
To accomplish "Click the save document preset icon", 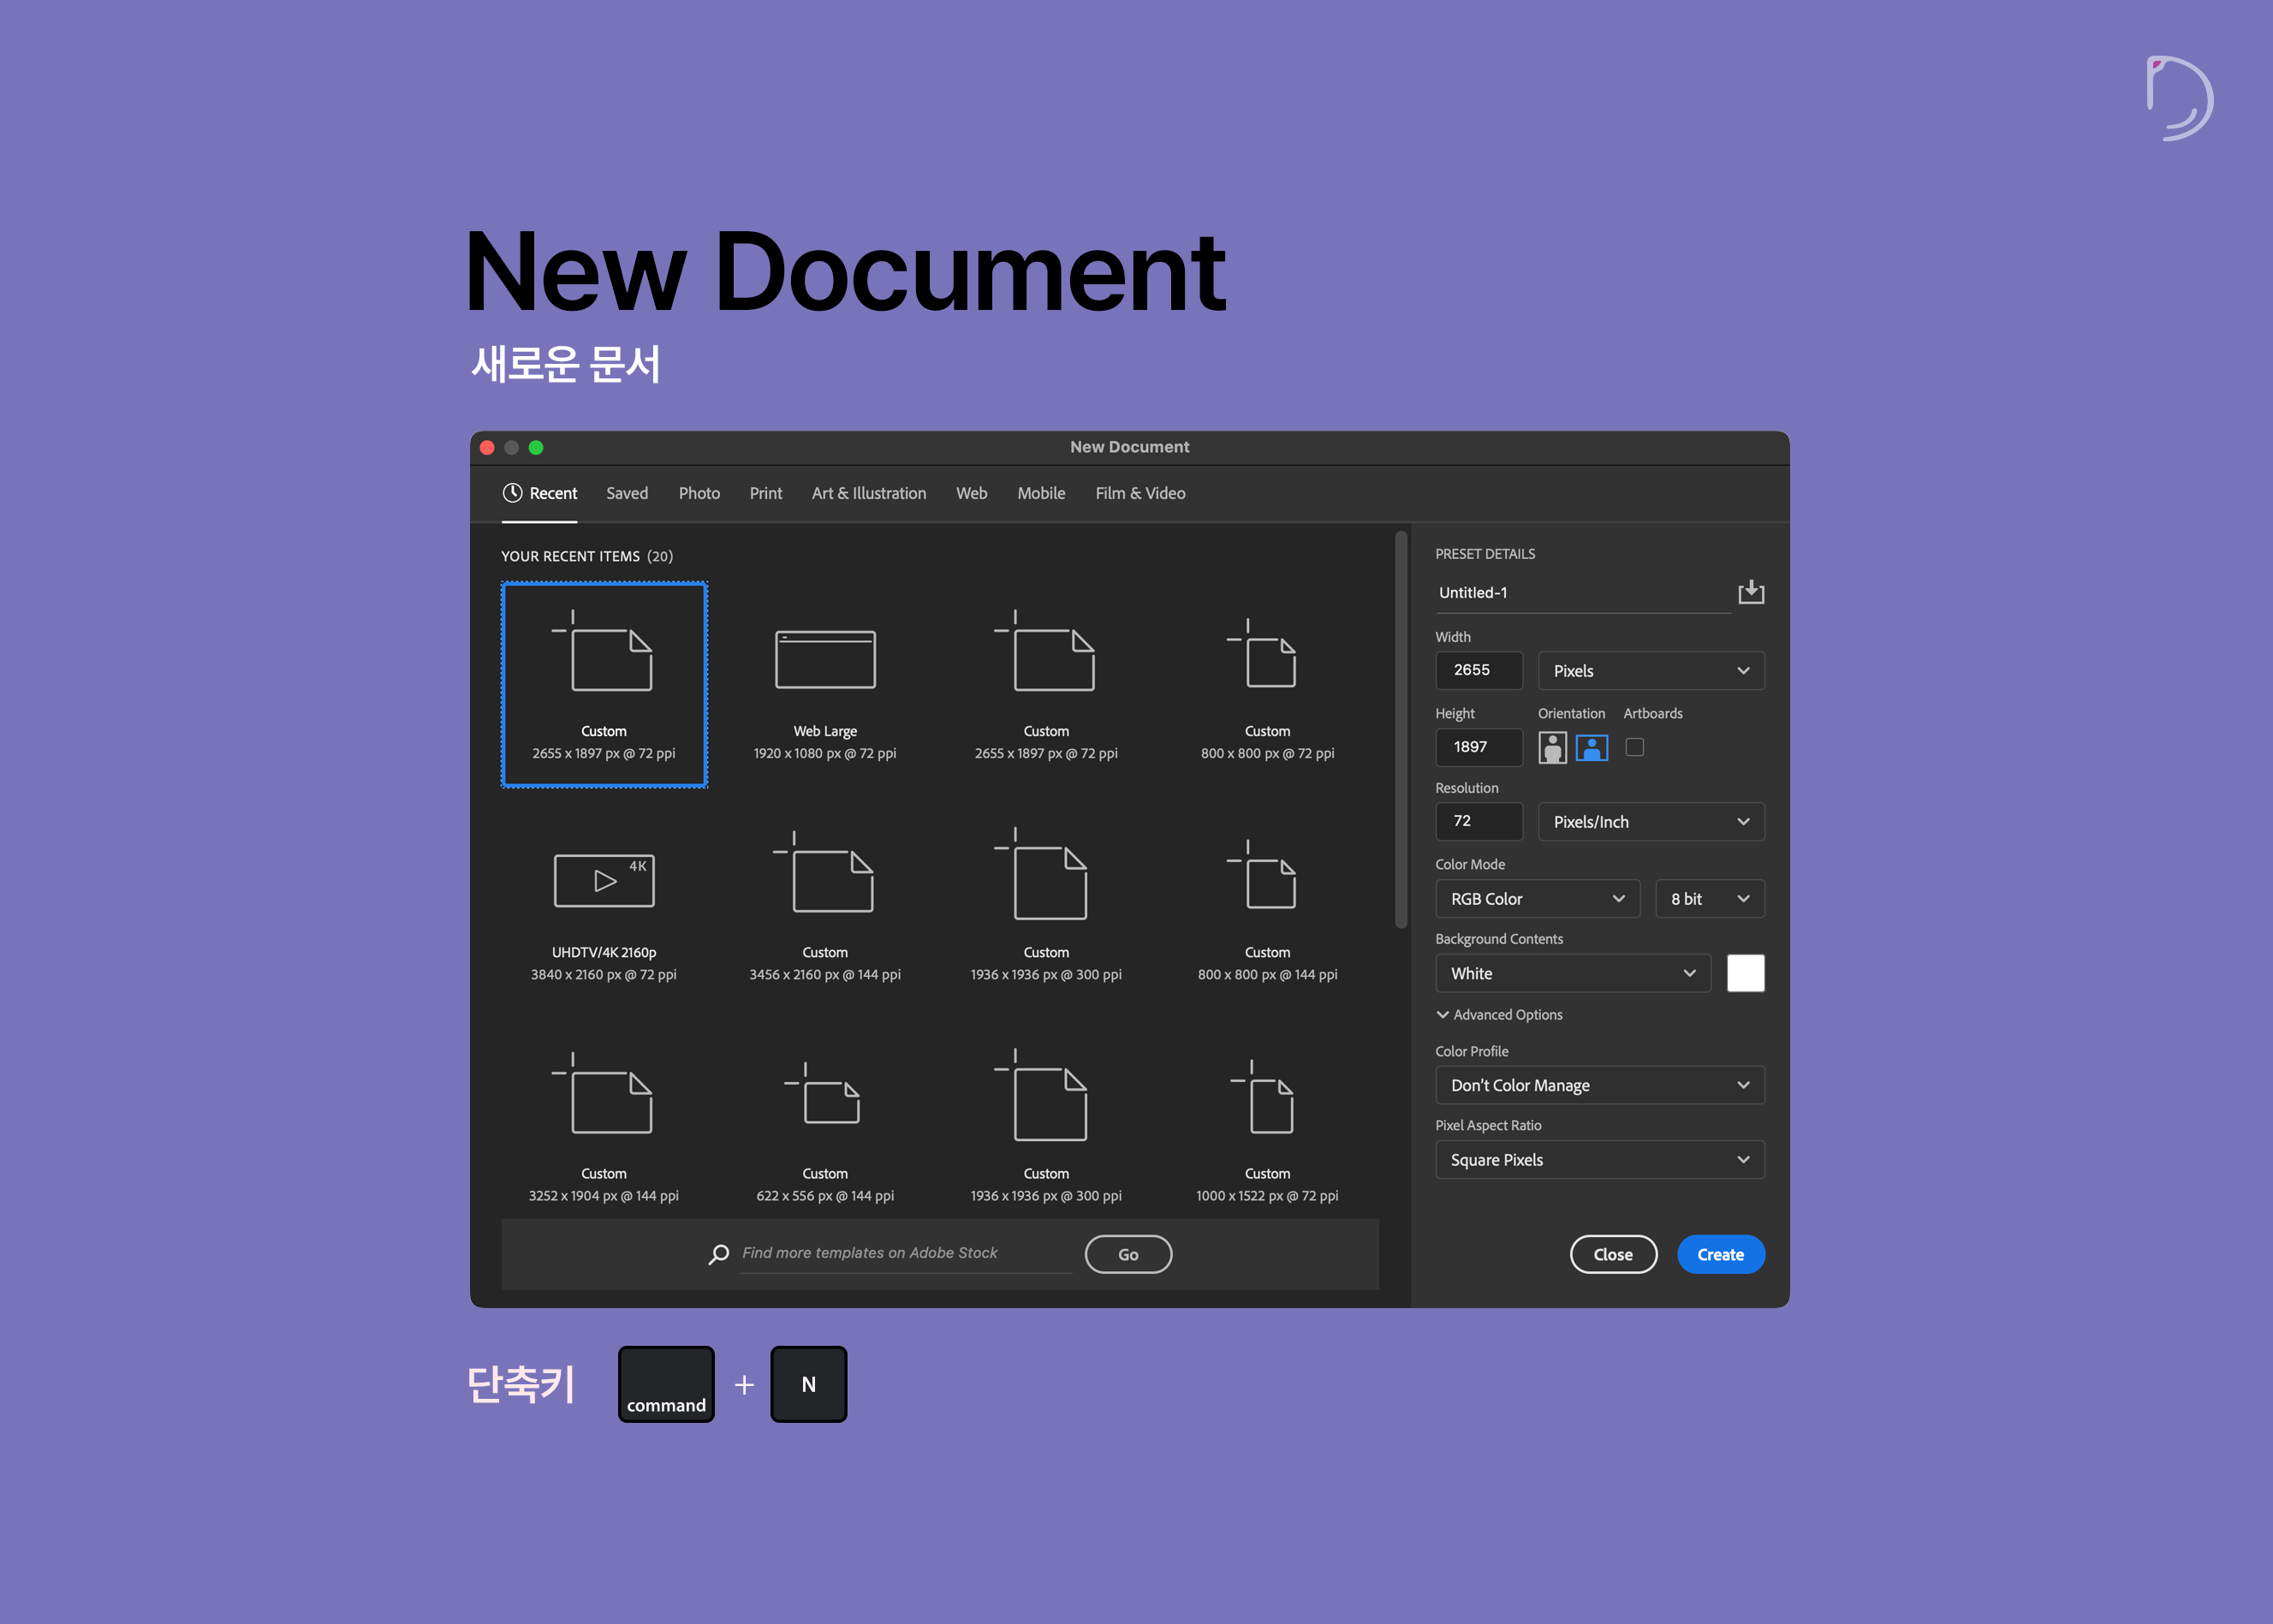I will tap(1750, 592).
